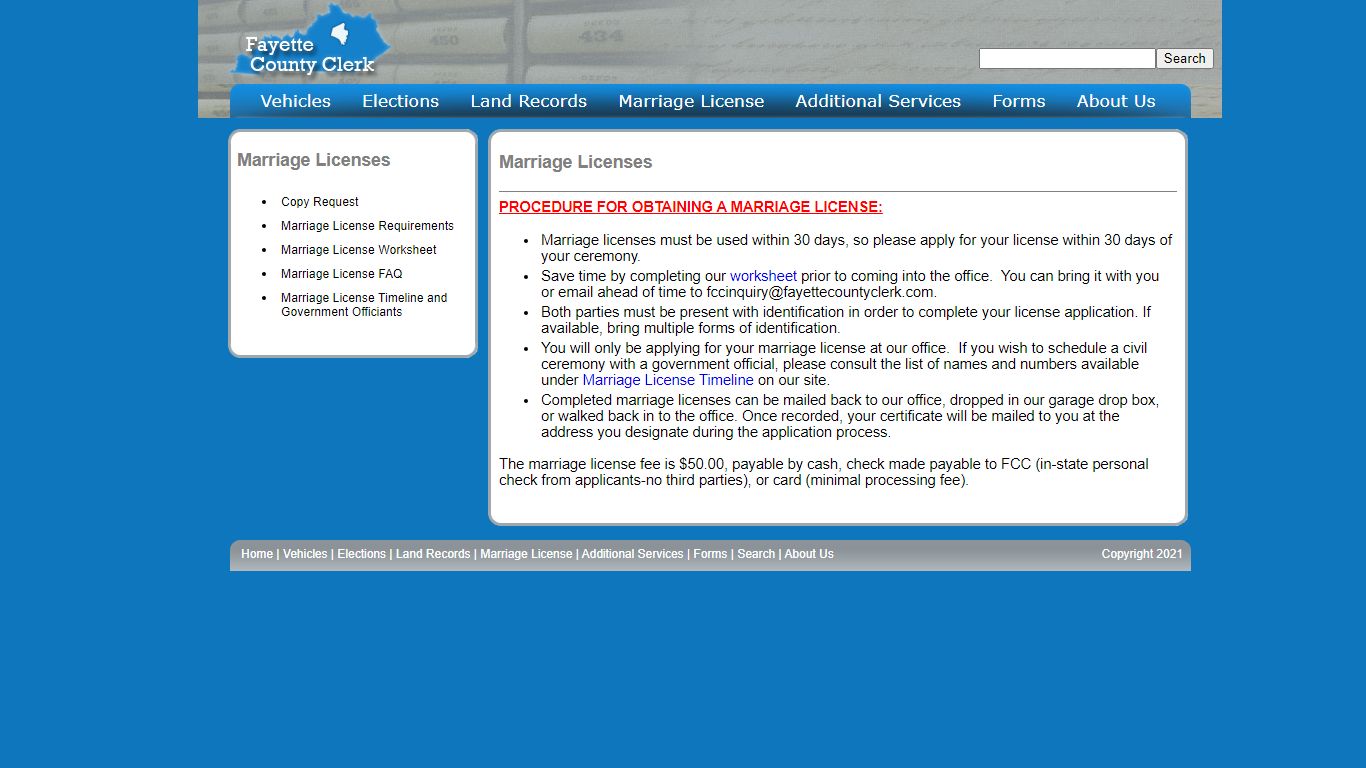Open the Land Records menu
Image resolution: width=1366 pixels, height=768 pixels.
[x=528, y=101]
